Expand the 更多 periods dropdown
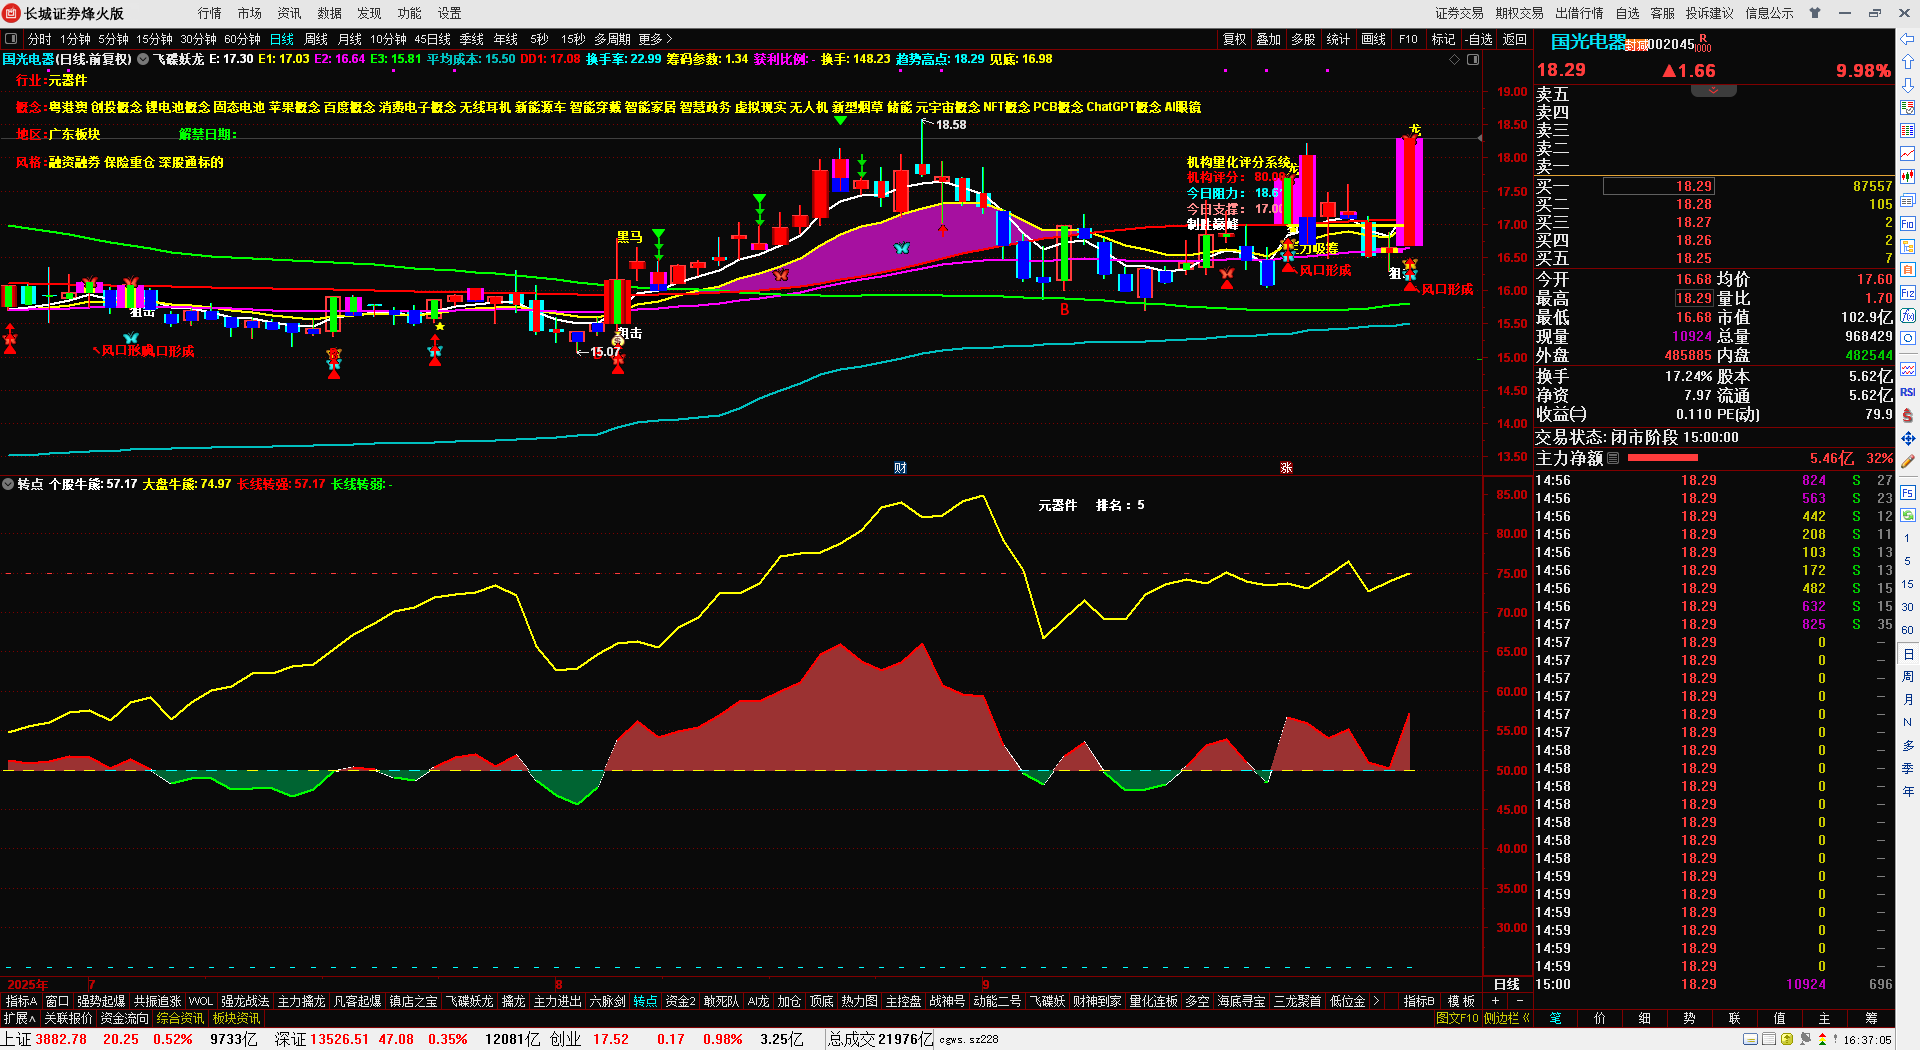 tap(655, 39)
